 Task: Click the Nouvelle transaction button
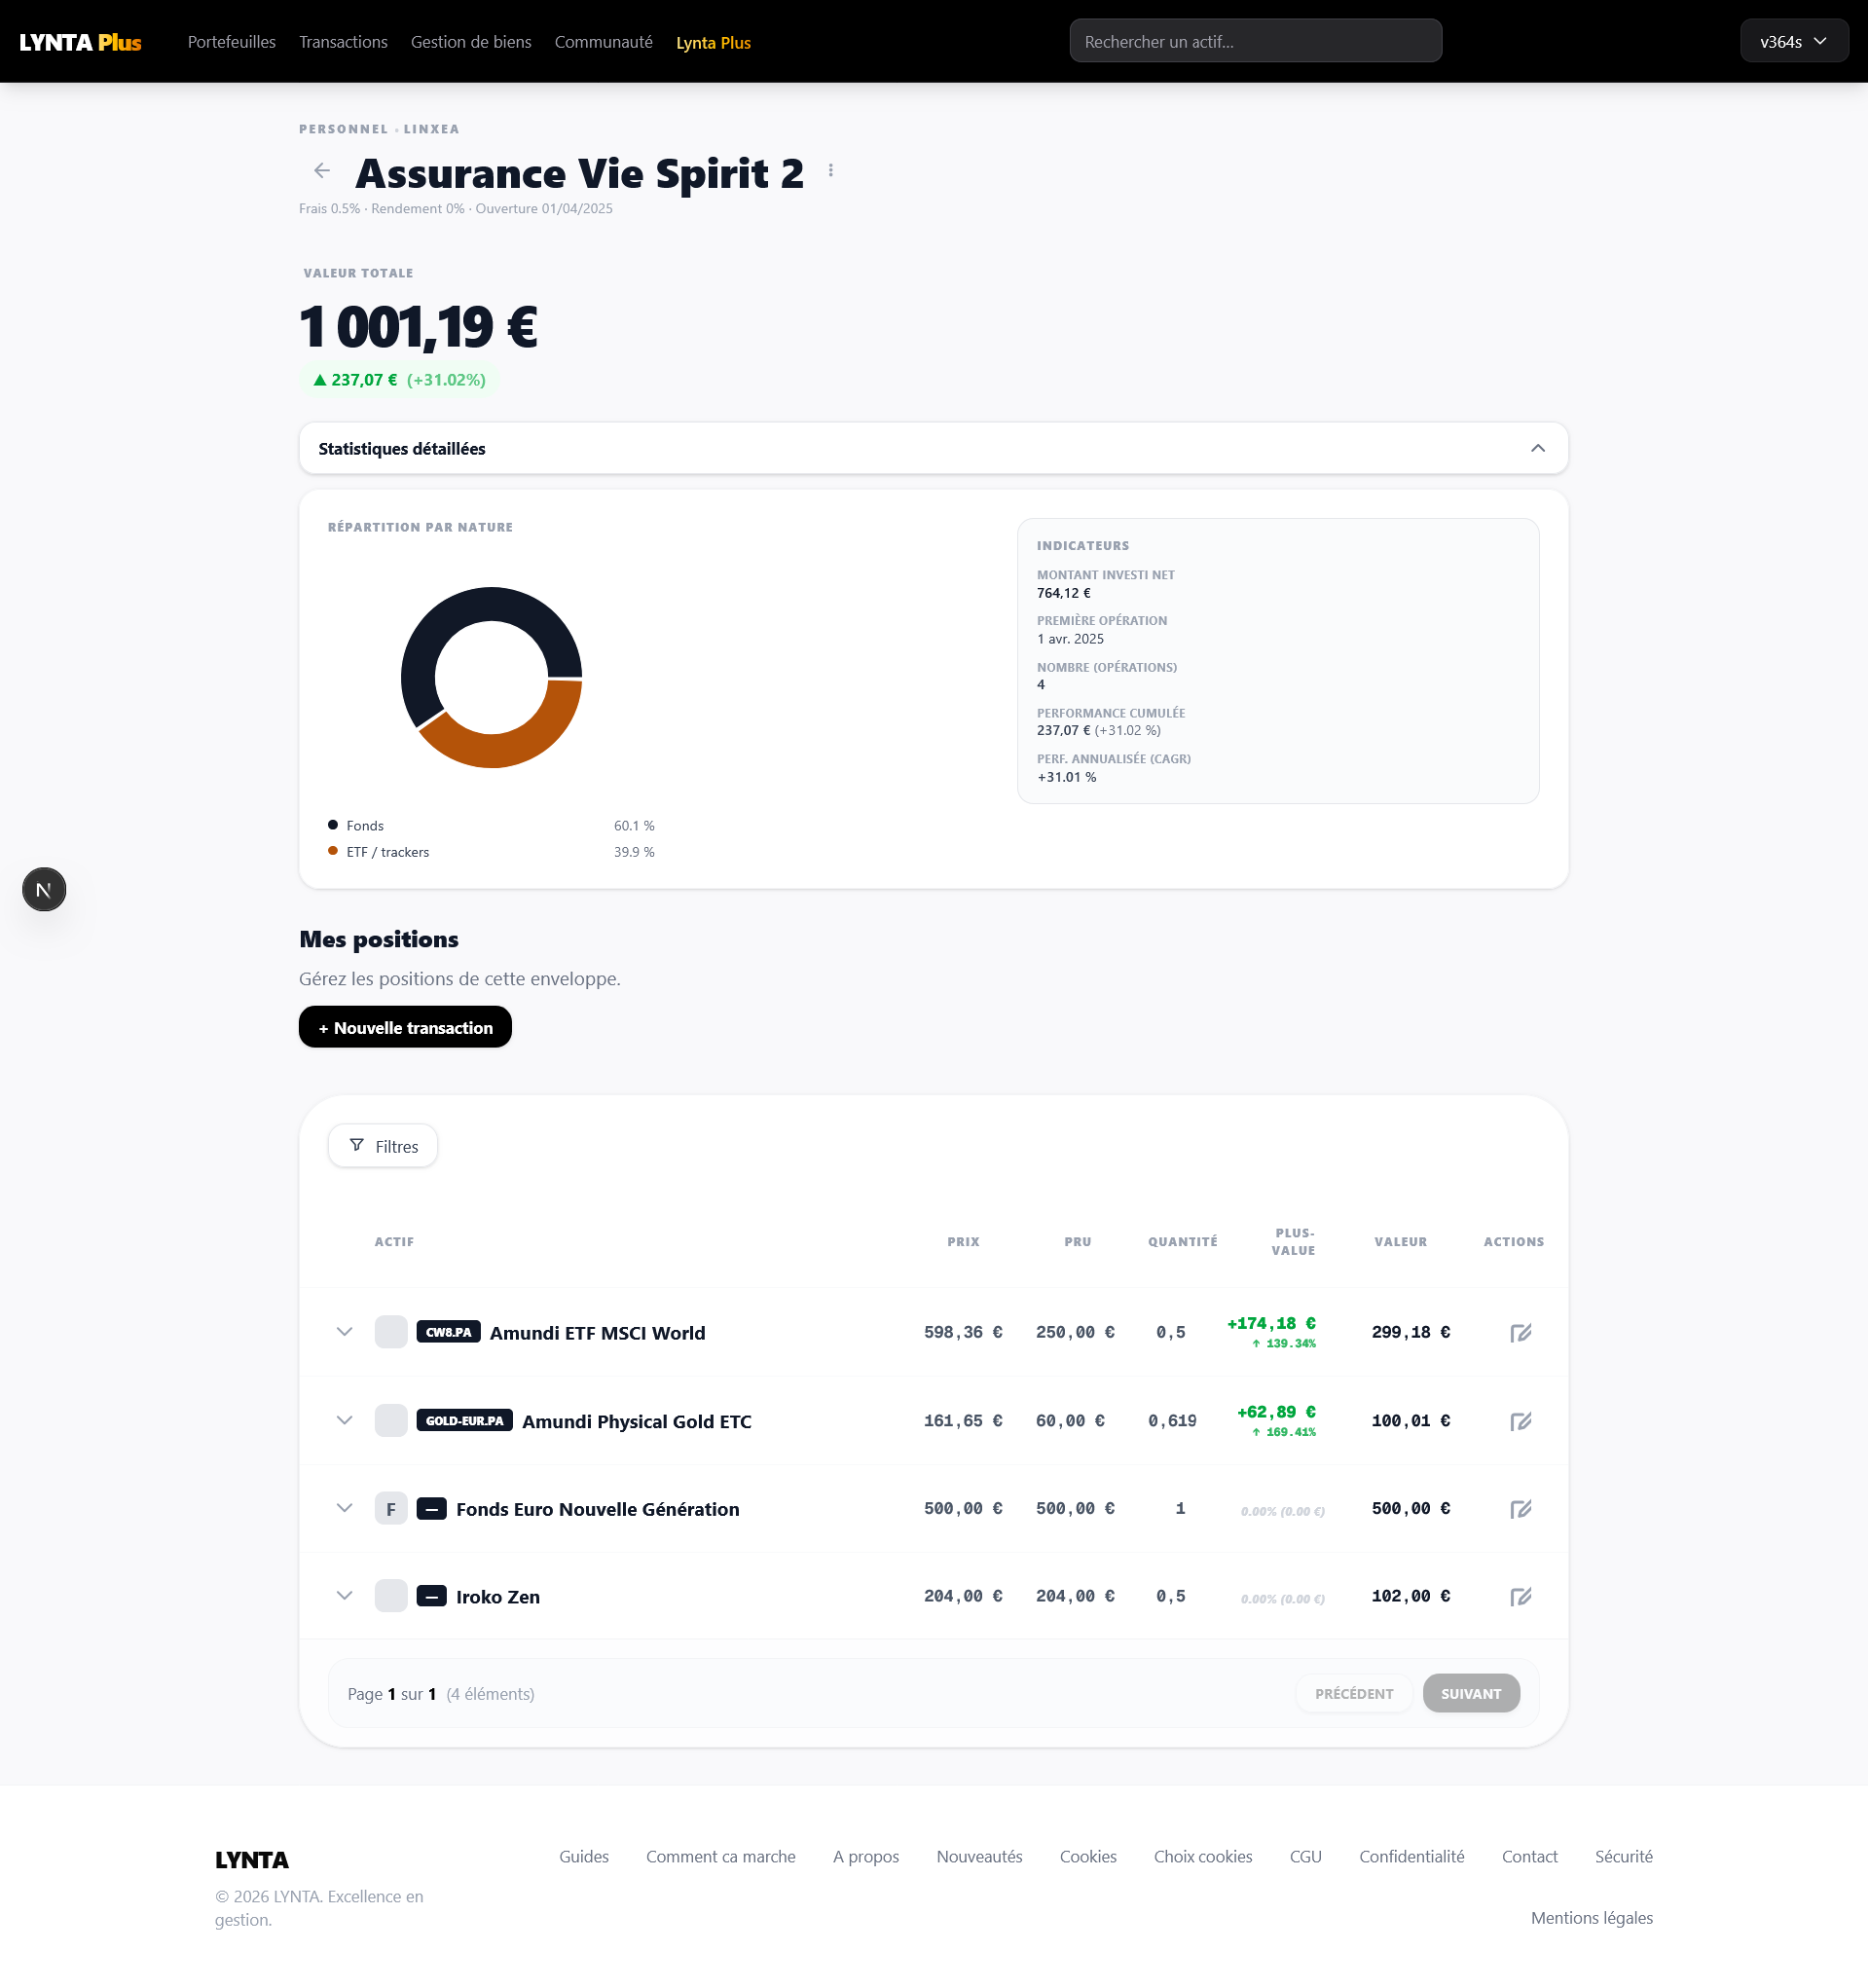tap(405, 1028)
